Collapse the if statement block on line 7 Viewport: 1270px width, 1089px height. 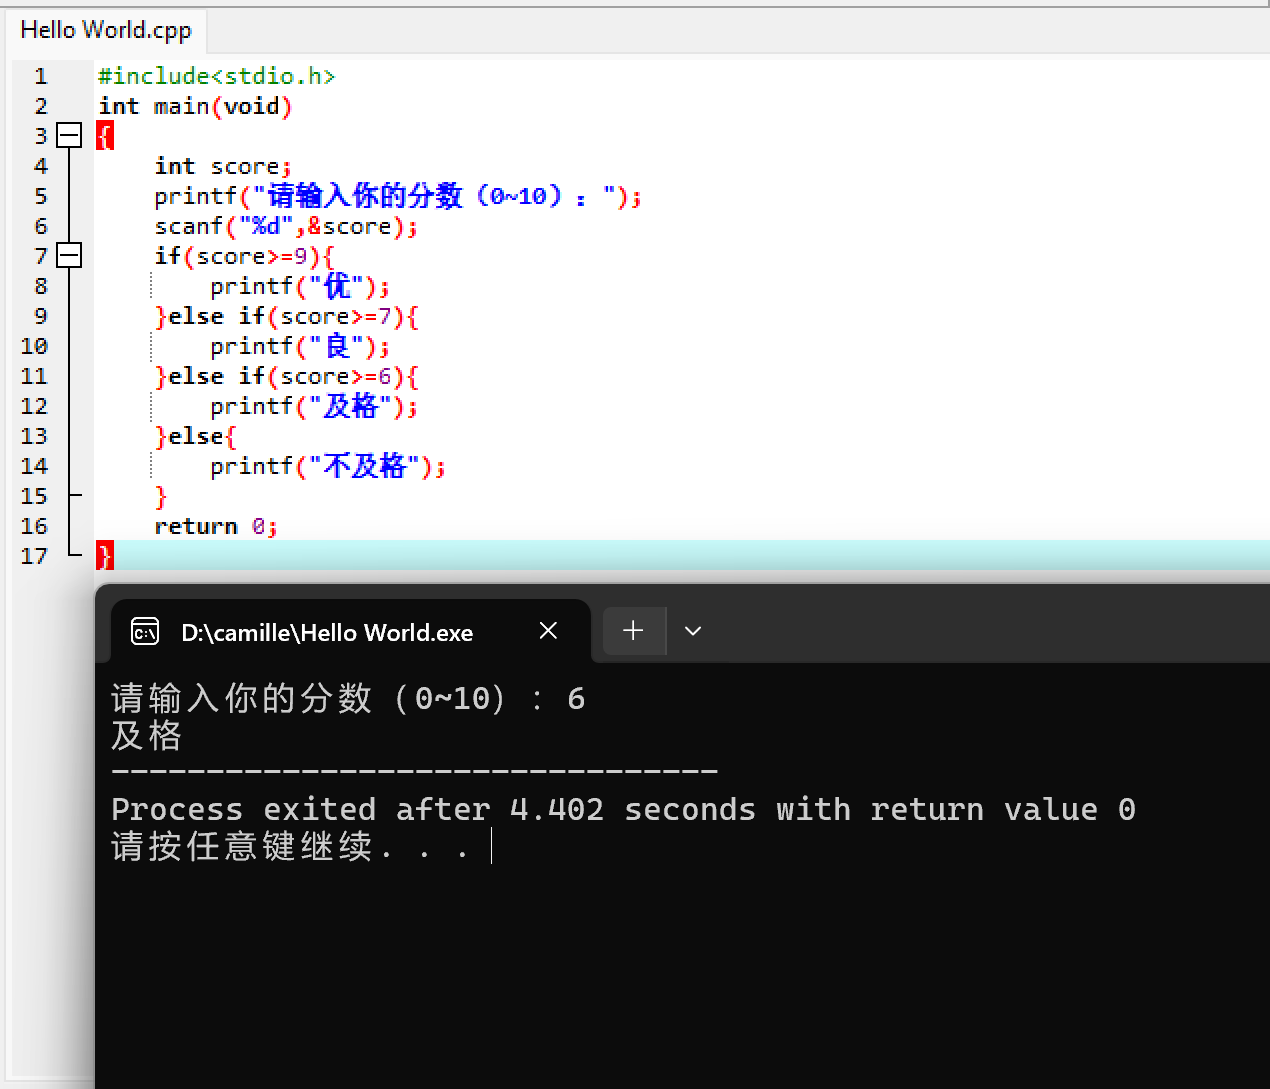pos(68,255)
